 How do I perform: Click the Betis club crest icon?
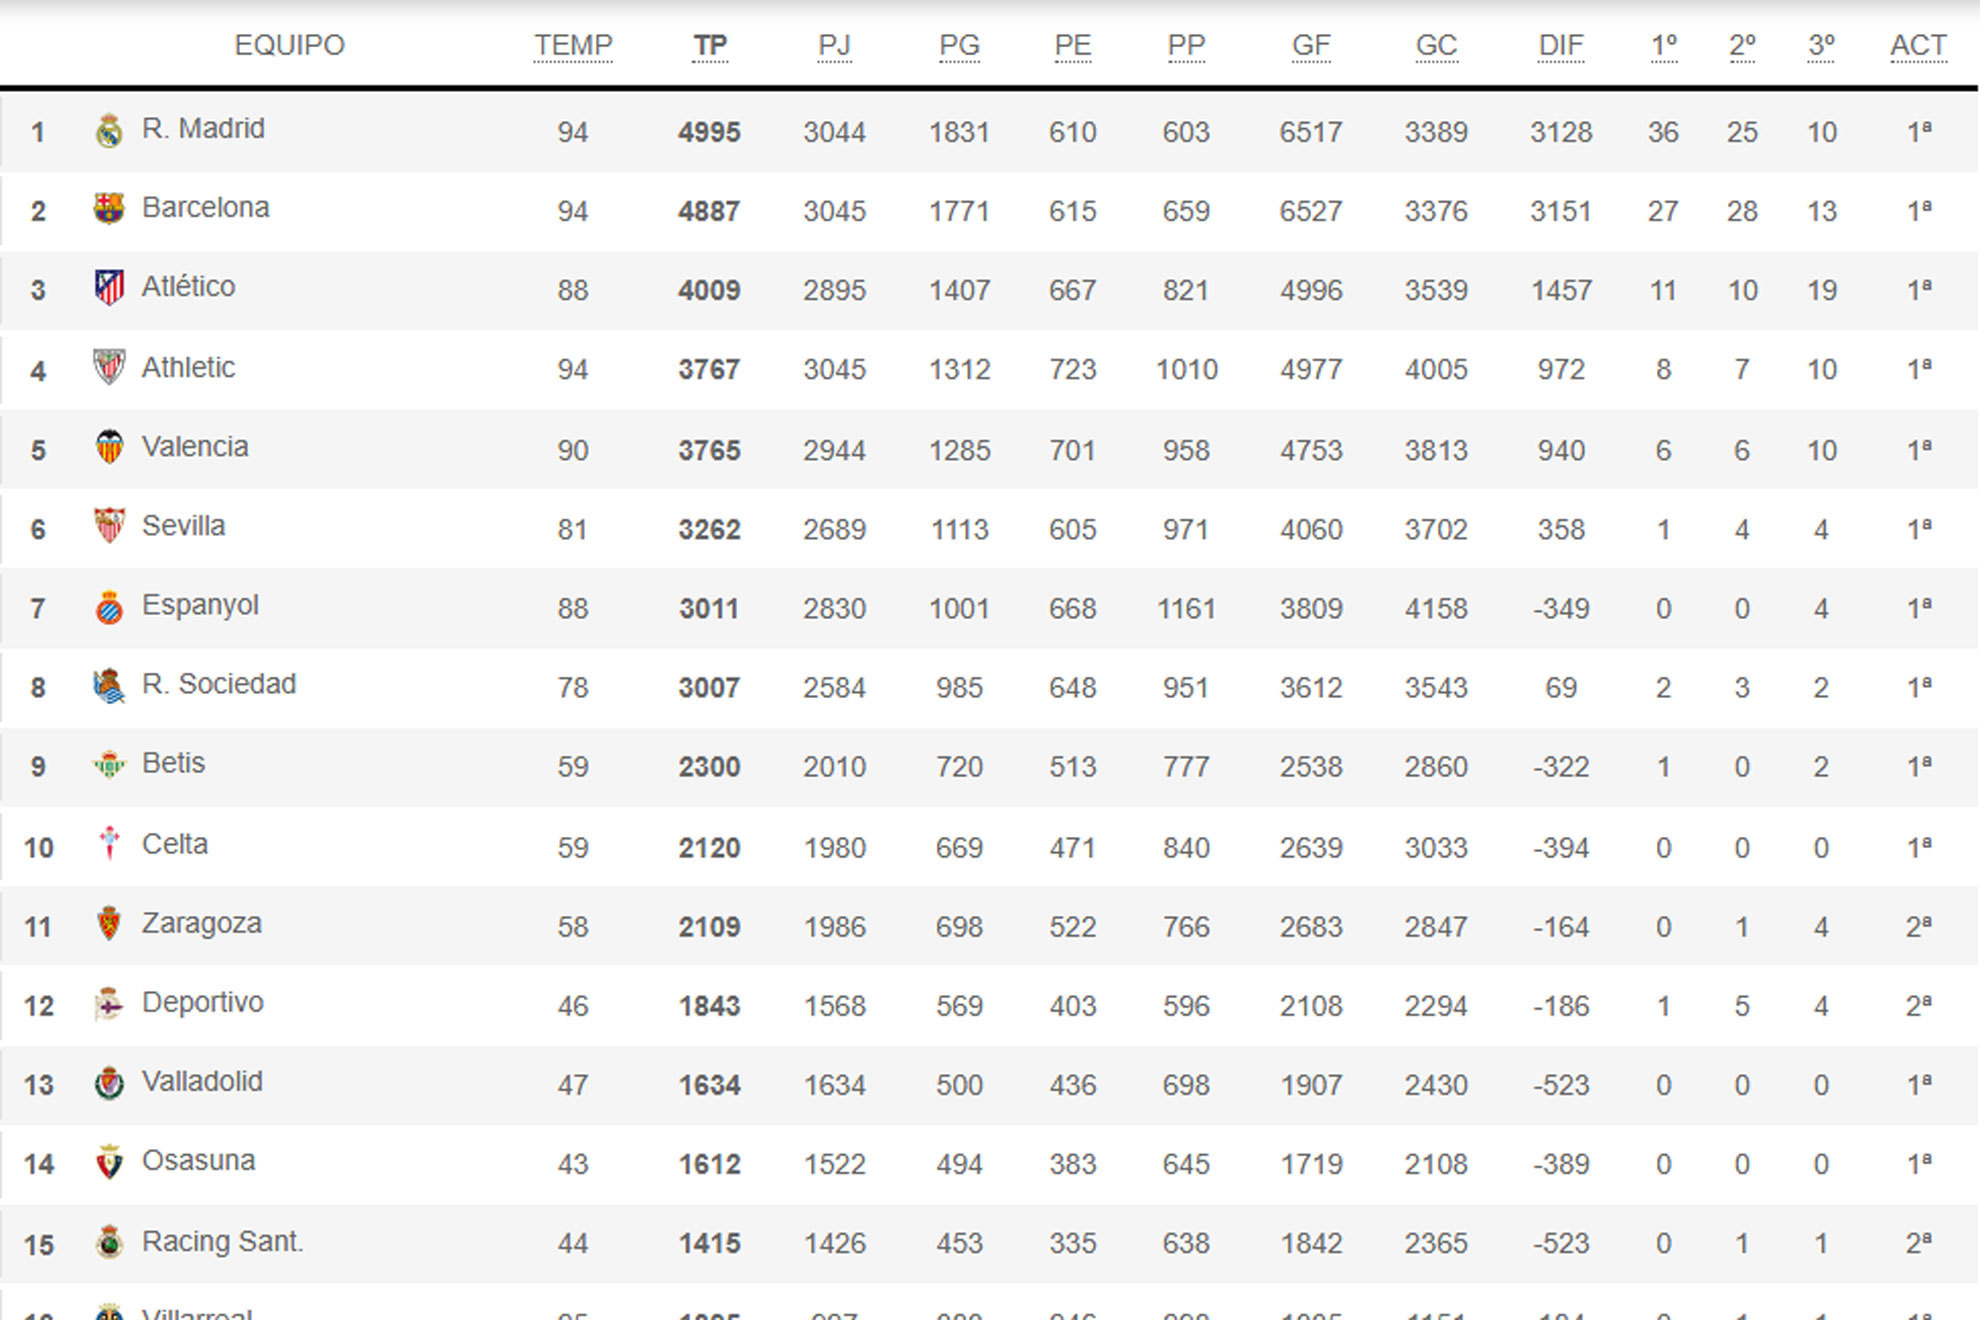pyautogui.click(x=109, y=765)
